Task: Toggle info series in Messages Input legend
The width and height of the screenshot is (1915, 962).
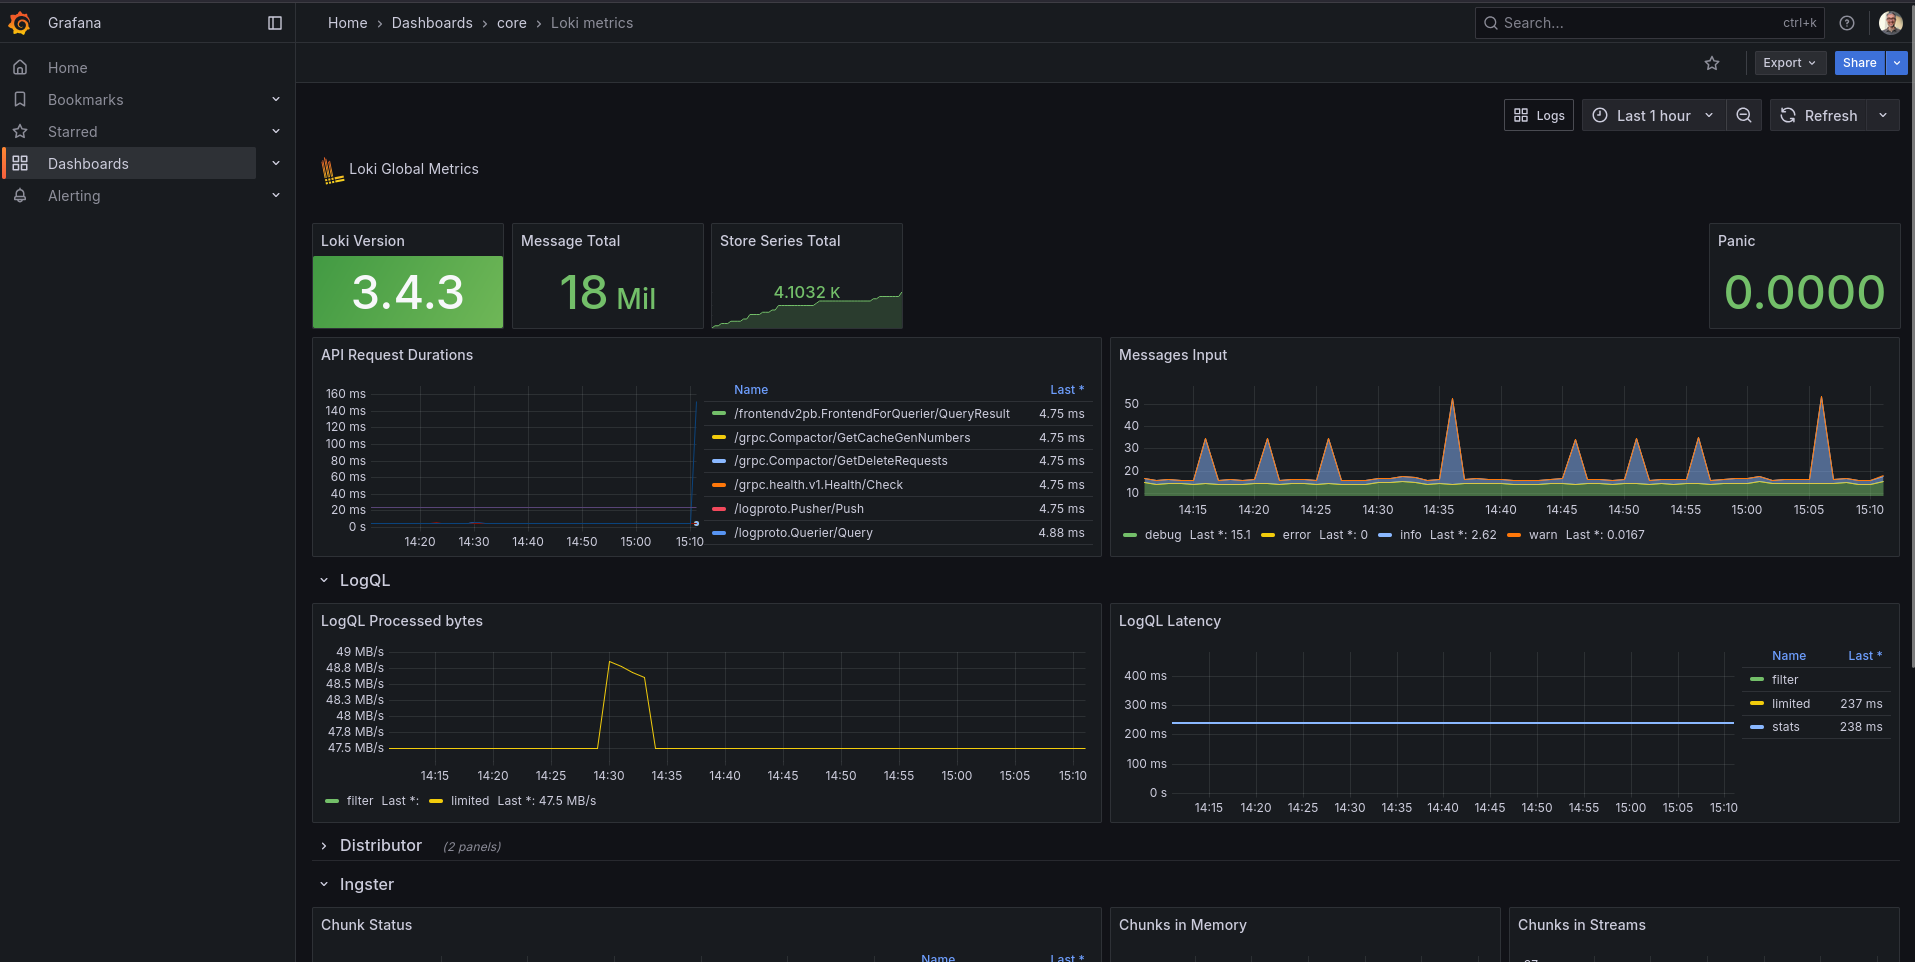Action: [1411, 535]
